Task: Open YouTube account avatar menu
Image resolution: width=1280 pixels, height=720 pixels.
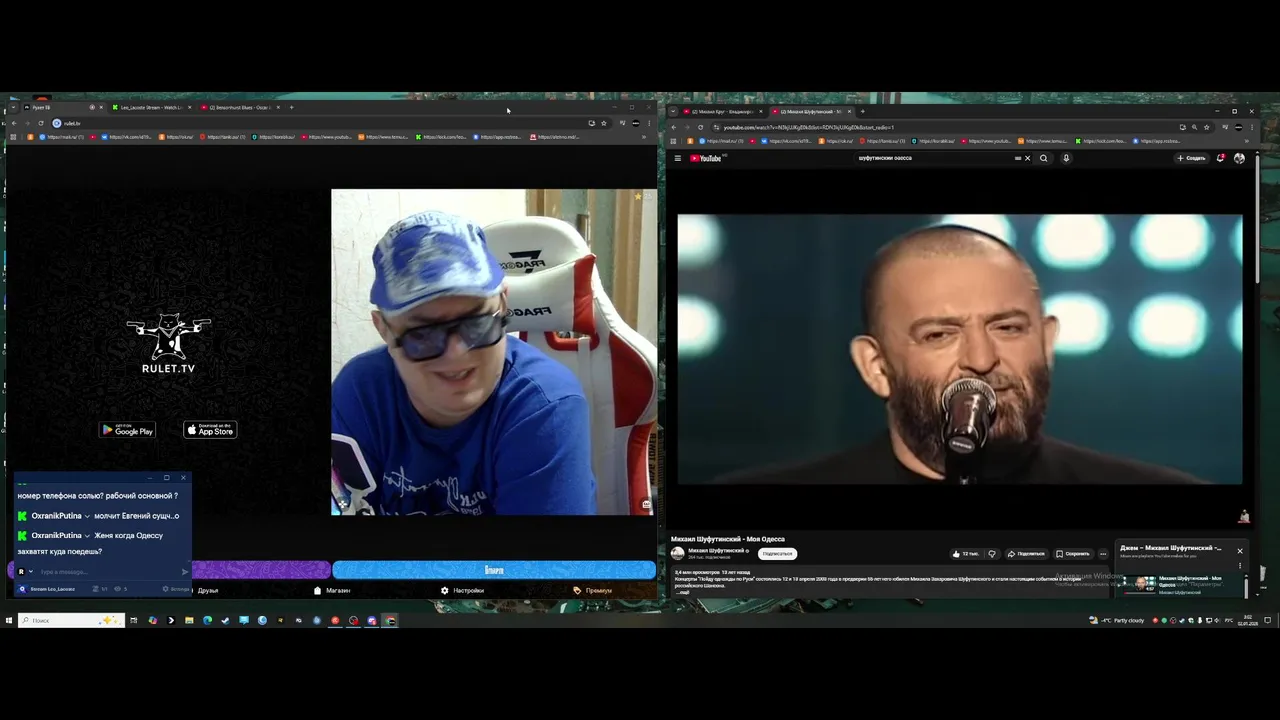Action: pos(1239,158)
